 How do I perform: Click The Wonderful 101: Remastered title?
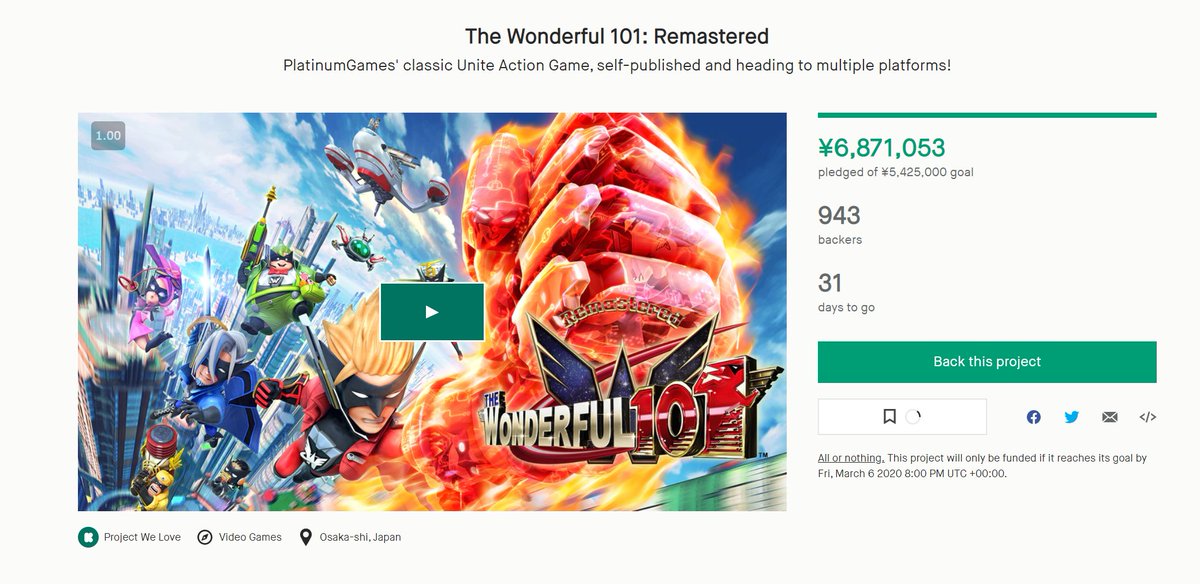[x=617, y=37]
